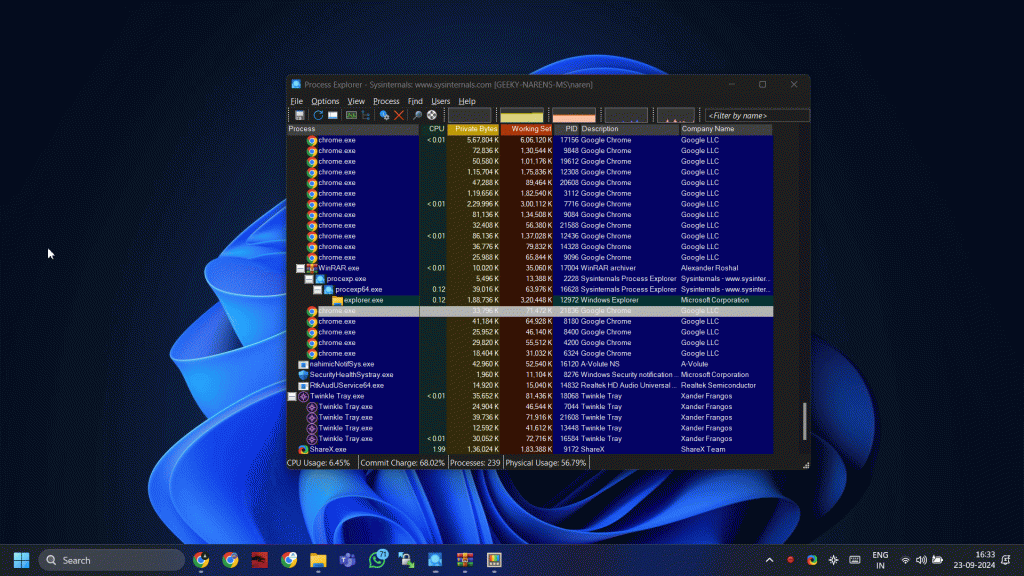Save the process list snapshot
This screenshot has width=1024, height=576.
[x=300, y=113]
